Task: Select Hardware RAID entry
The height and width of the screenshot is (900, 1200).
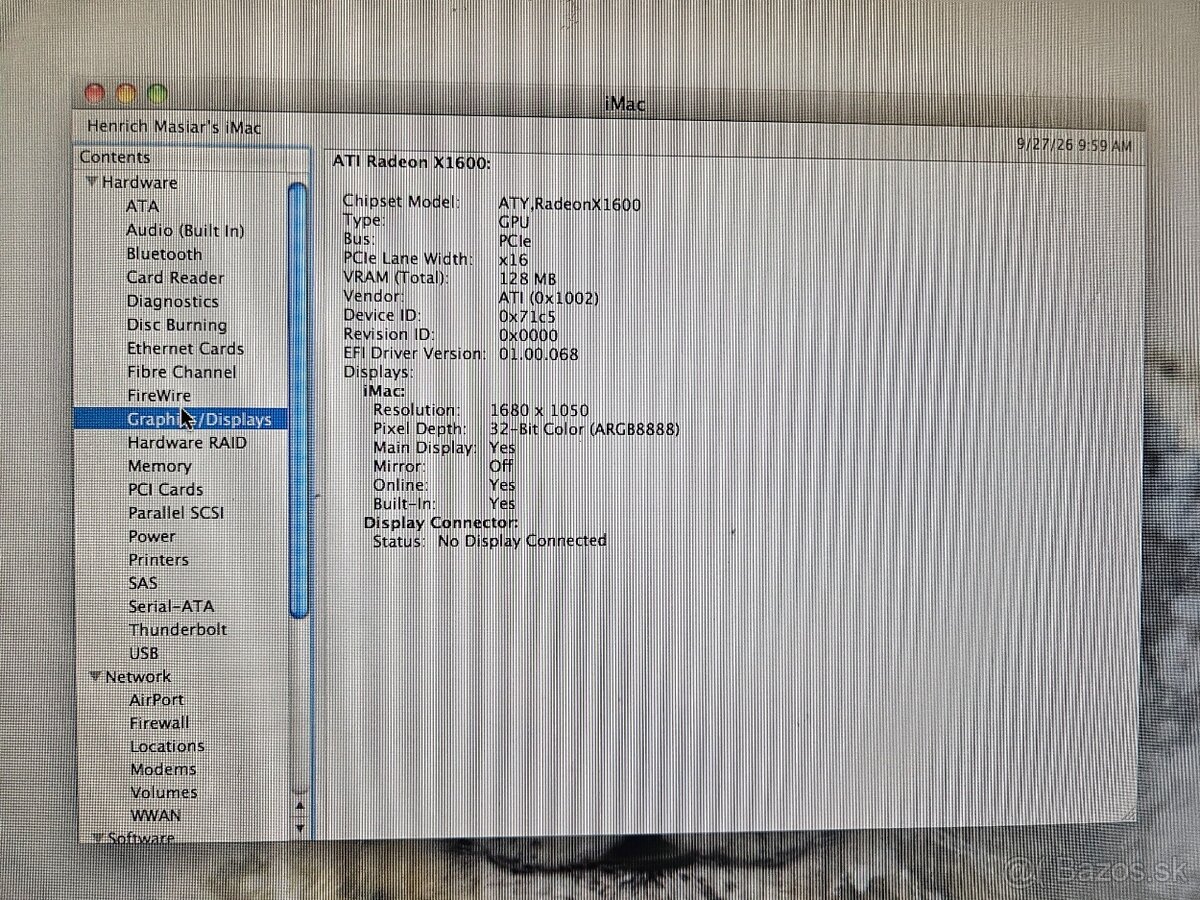Action: (x=187, y=442)
